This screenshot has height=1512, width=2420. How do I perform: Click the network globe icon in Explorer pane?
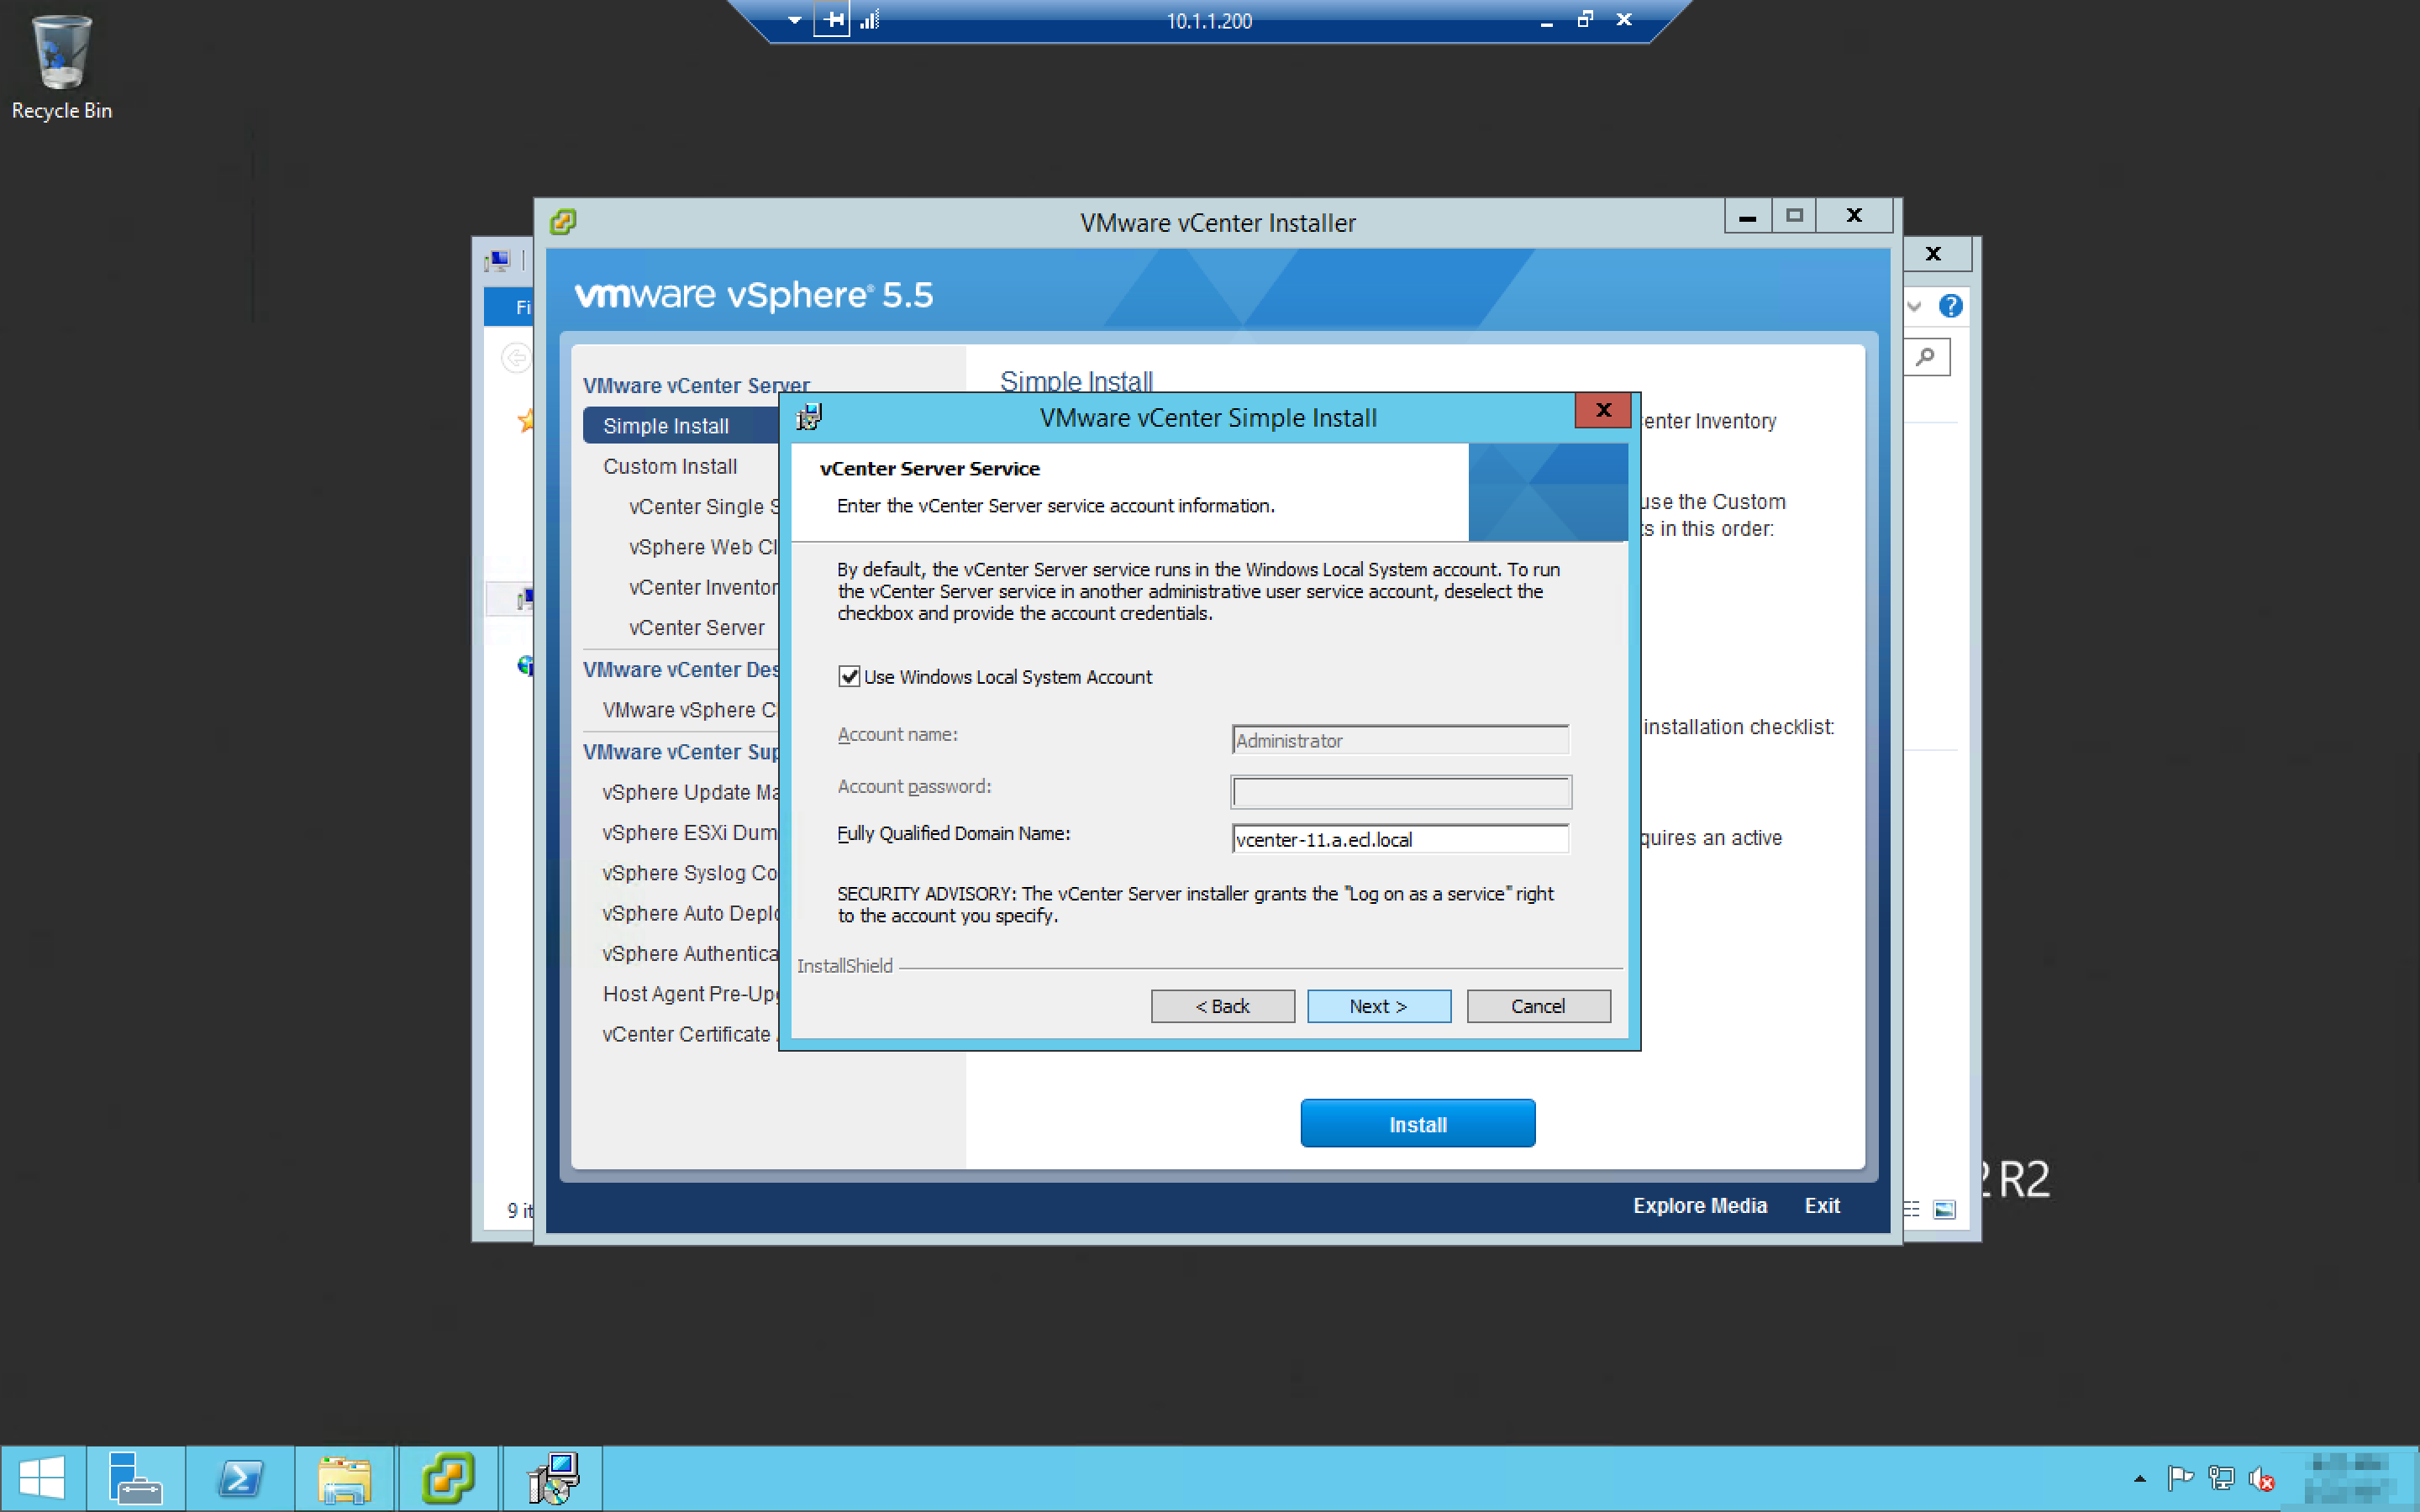pyautogui.click(x=526, y=665)
